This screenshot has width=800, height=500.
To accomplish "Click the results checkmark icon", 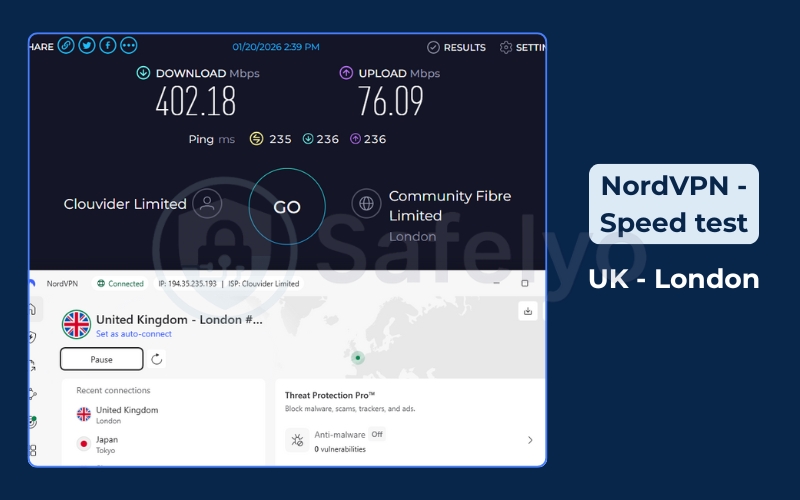I will tap(433, 47).
